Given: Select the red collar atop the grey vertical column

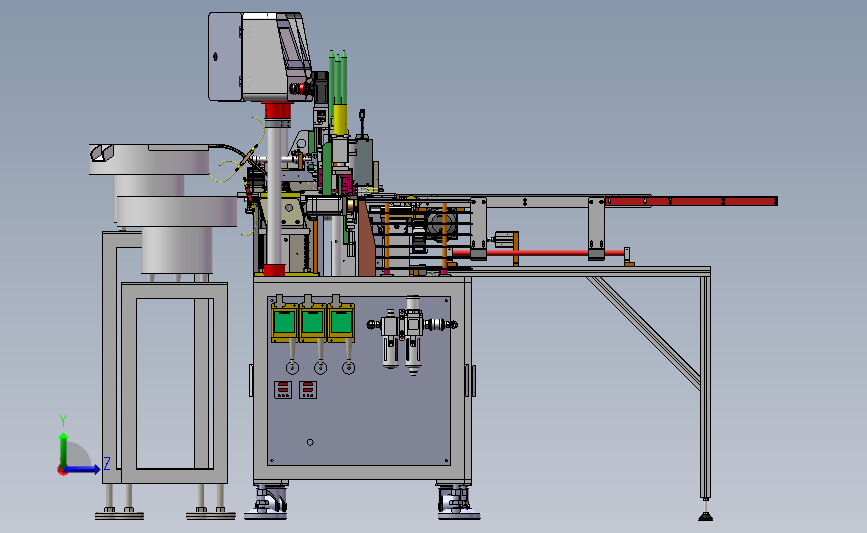Looking at the screenshot, I should pyautogui.click(x=277, y=111).
